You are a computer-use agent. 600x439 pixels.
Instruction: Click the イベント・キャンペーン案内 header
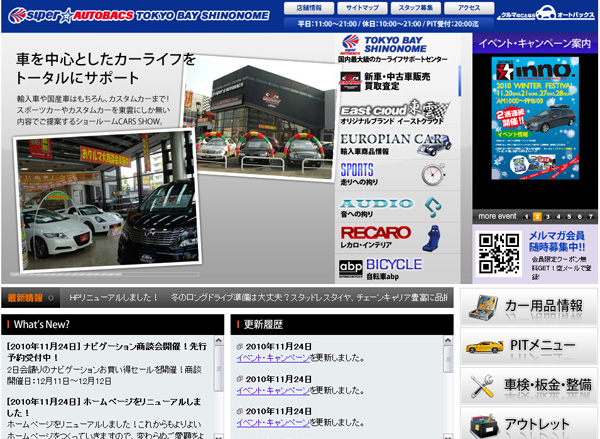[x=535, y=43]
